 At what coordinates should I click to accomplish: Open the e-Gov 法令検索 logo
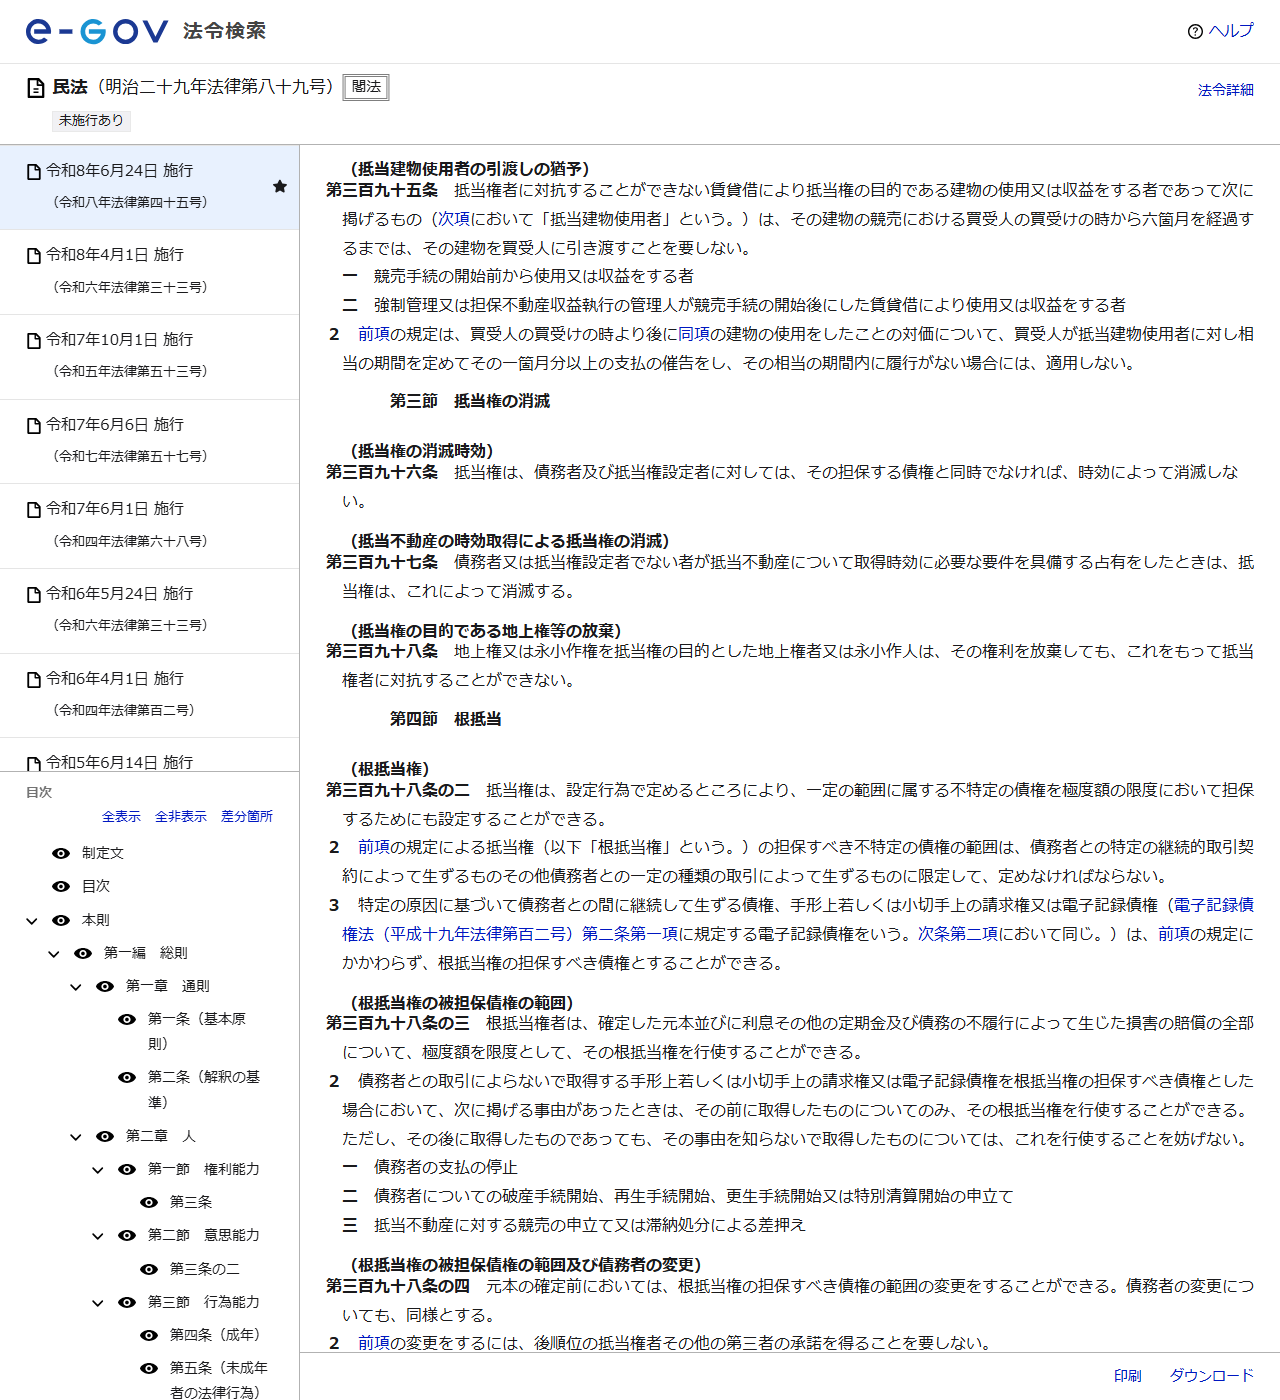146,31
